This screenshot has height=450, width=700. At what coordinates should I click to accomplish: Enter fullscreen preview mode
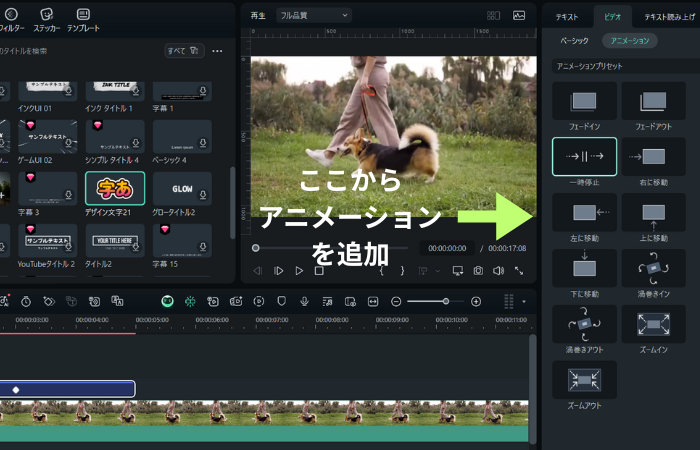coord(519,271)
